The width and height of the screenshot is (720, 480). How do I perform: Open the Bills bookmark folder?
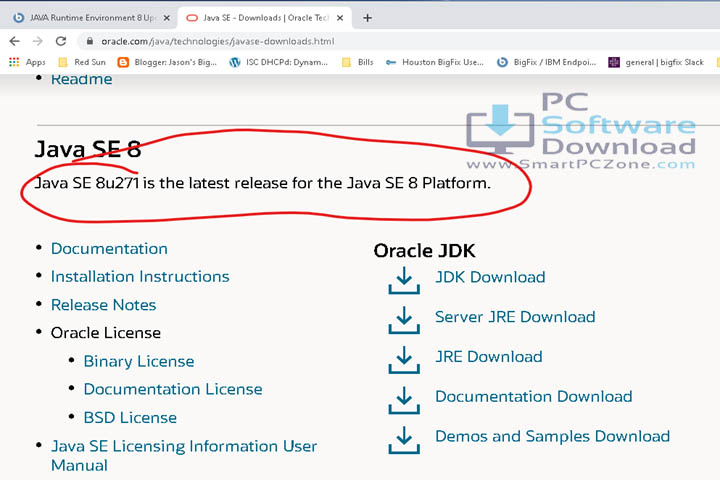pos(358,62)
